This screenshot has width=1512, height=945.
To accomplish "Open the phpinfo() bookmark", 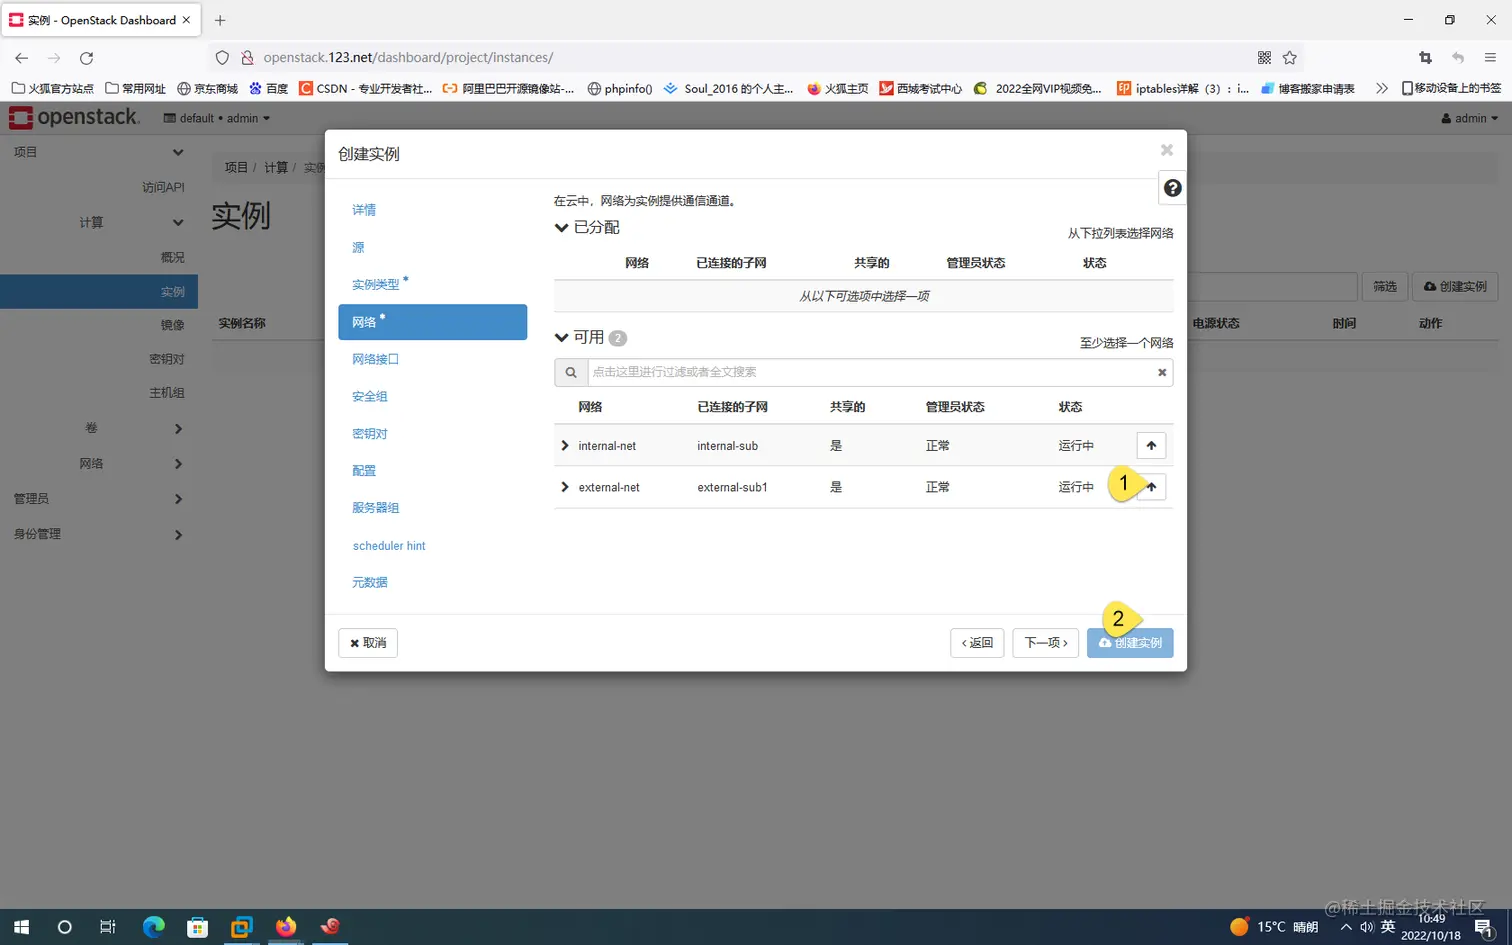I will click(x=620, y=88).
